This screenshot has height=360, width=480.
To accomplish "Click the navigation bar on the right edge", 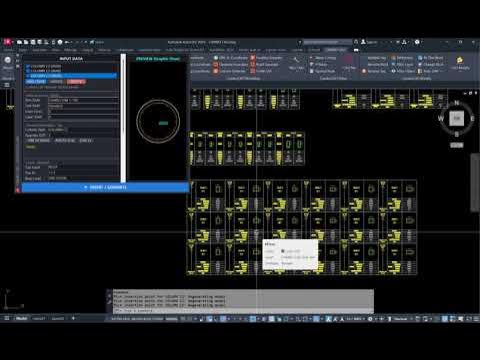I will tap(475, 182).
